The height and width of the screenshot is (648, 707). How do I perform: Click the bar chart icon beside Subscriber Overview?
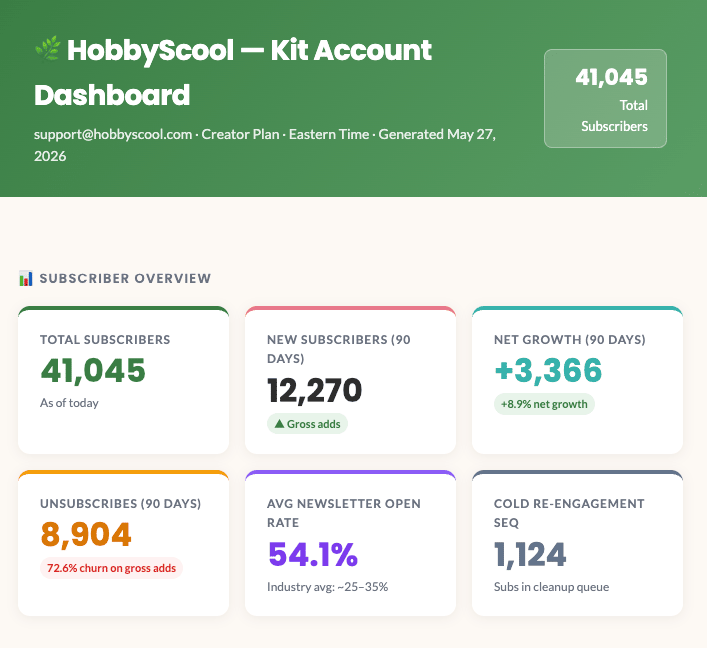(26, 278)
